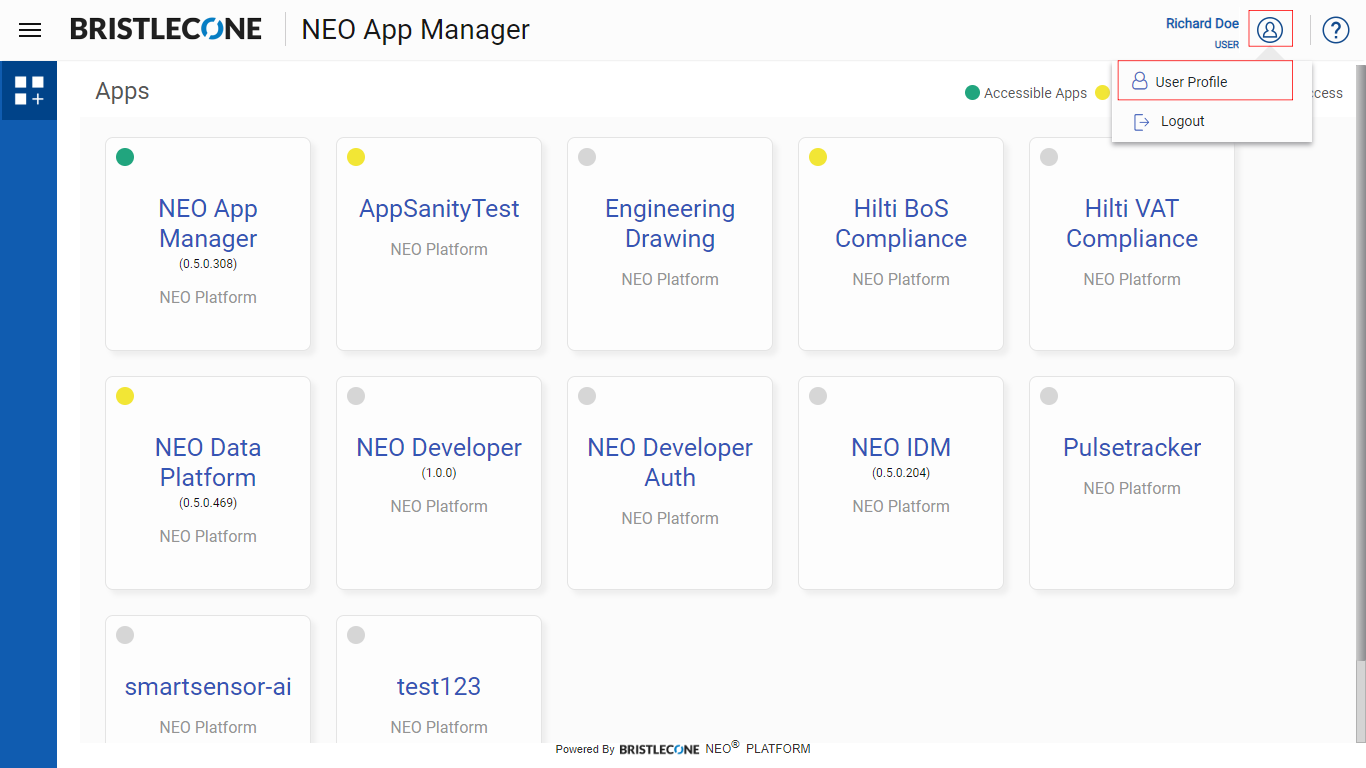
Task: Click the add apps grid icon in sidebar
Action: point(29,90)
